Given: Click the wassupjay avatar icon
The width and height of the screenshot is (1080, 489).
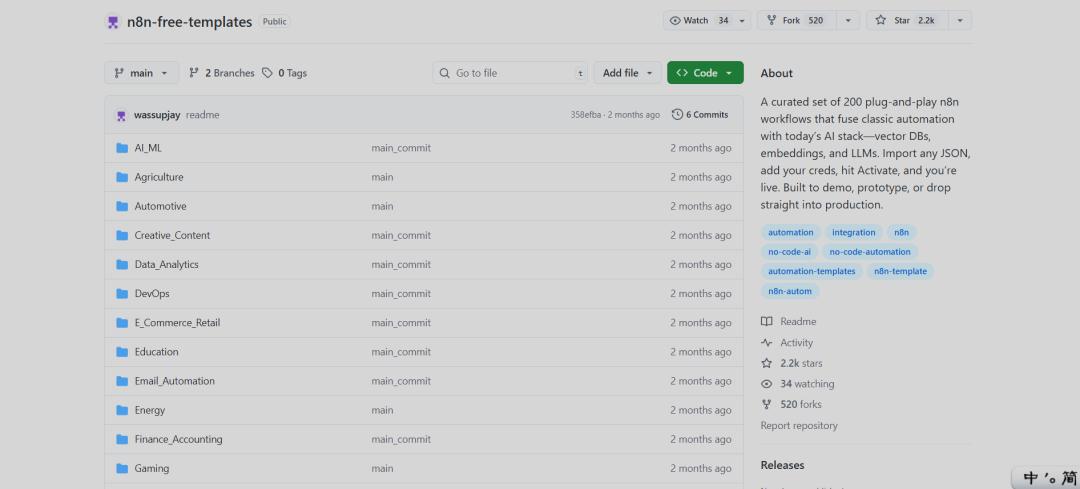Looking at the screenshot, I should pyautogui.click(x=121, y=115).
